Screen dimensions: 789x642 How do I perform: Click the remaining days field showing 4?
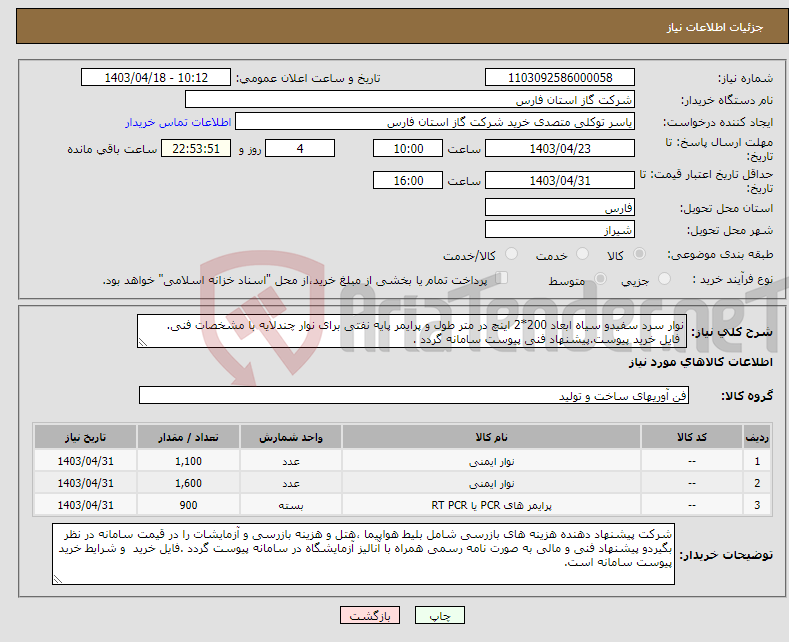(x=300, y=148)
